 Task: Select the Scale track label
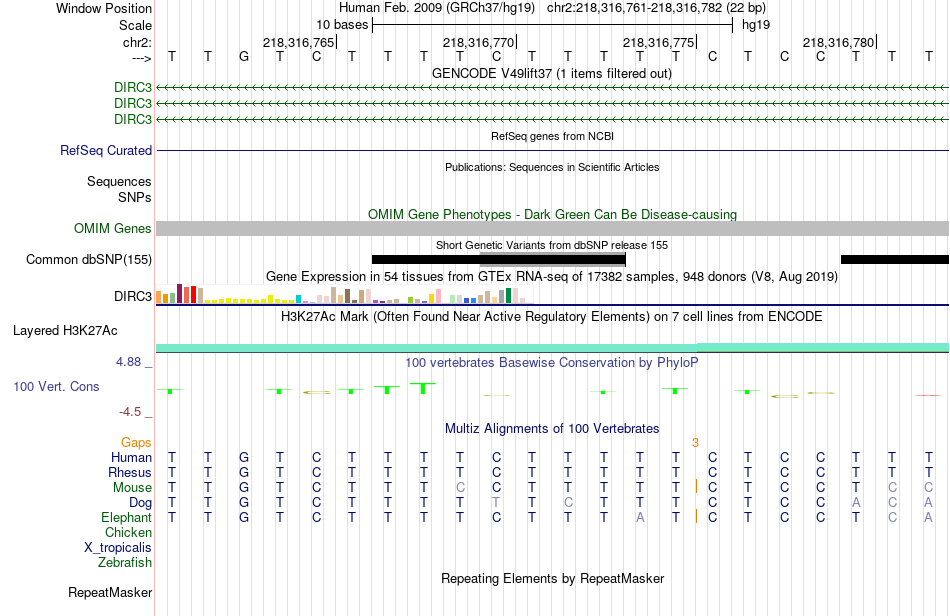coord(135,25)
